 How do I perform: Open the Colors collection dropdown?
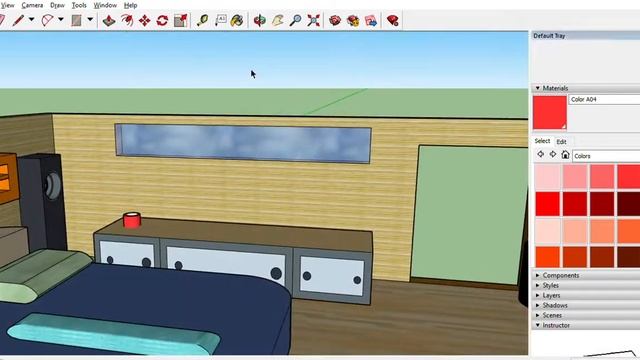(x=606, y=156)
